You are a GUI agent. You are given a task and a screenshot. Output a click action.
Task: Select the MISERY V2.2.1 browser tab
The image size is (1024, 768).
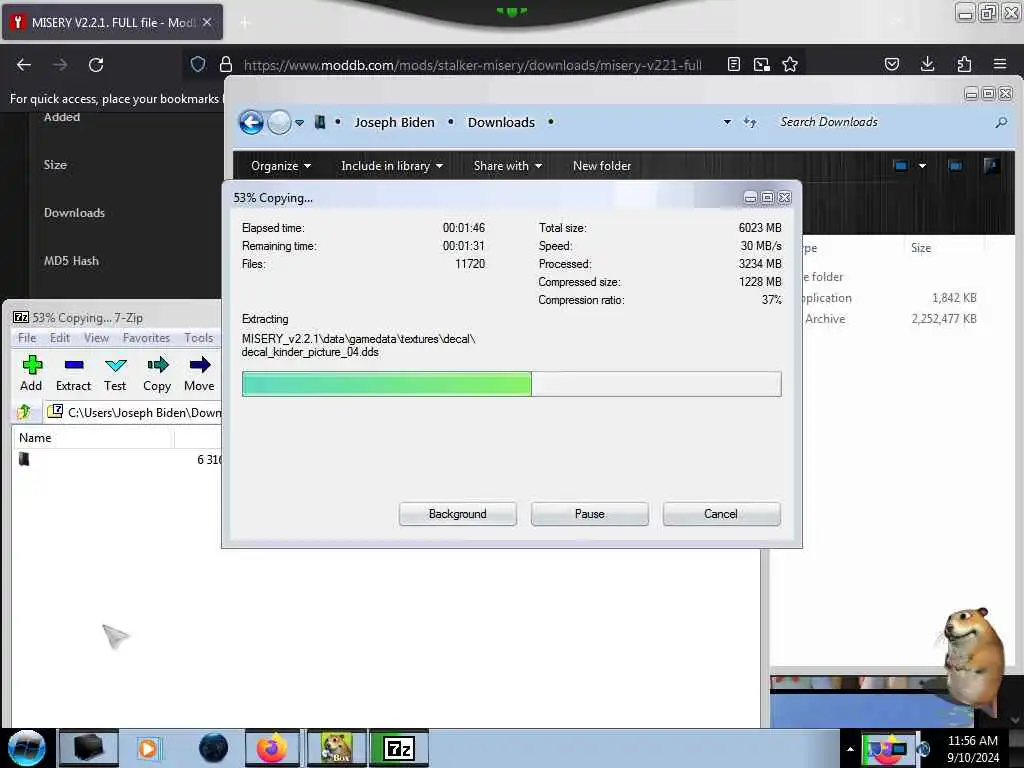(112, 22)
